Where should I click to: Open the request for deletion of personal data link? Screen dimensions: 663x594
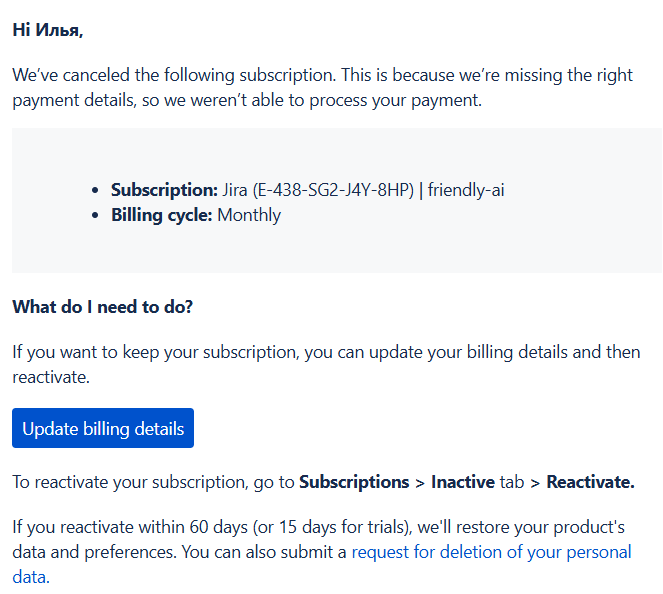point(491,552)
